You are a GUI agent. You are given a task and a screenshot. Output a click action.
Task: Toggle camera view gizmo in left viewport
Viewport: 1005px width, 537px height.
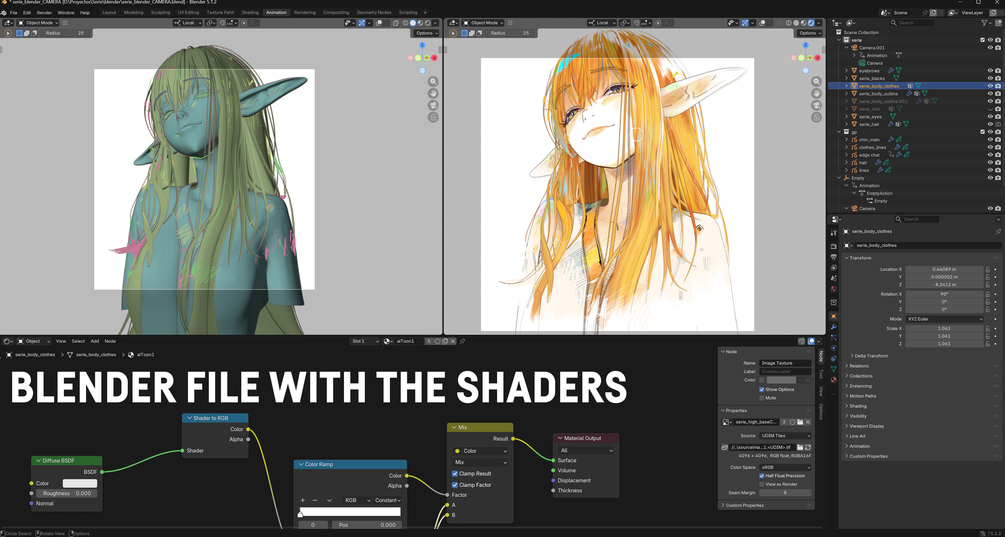coord(433,106)
